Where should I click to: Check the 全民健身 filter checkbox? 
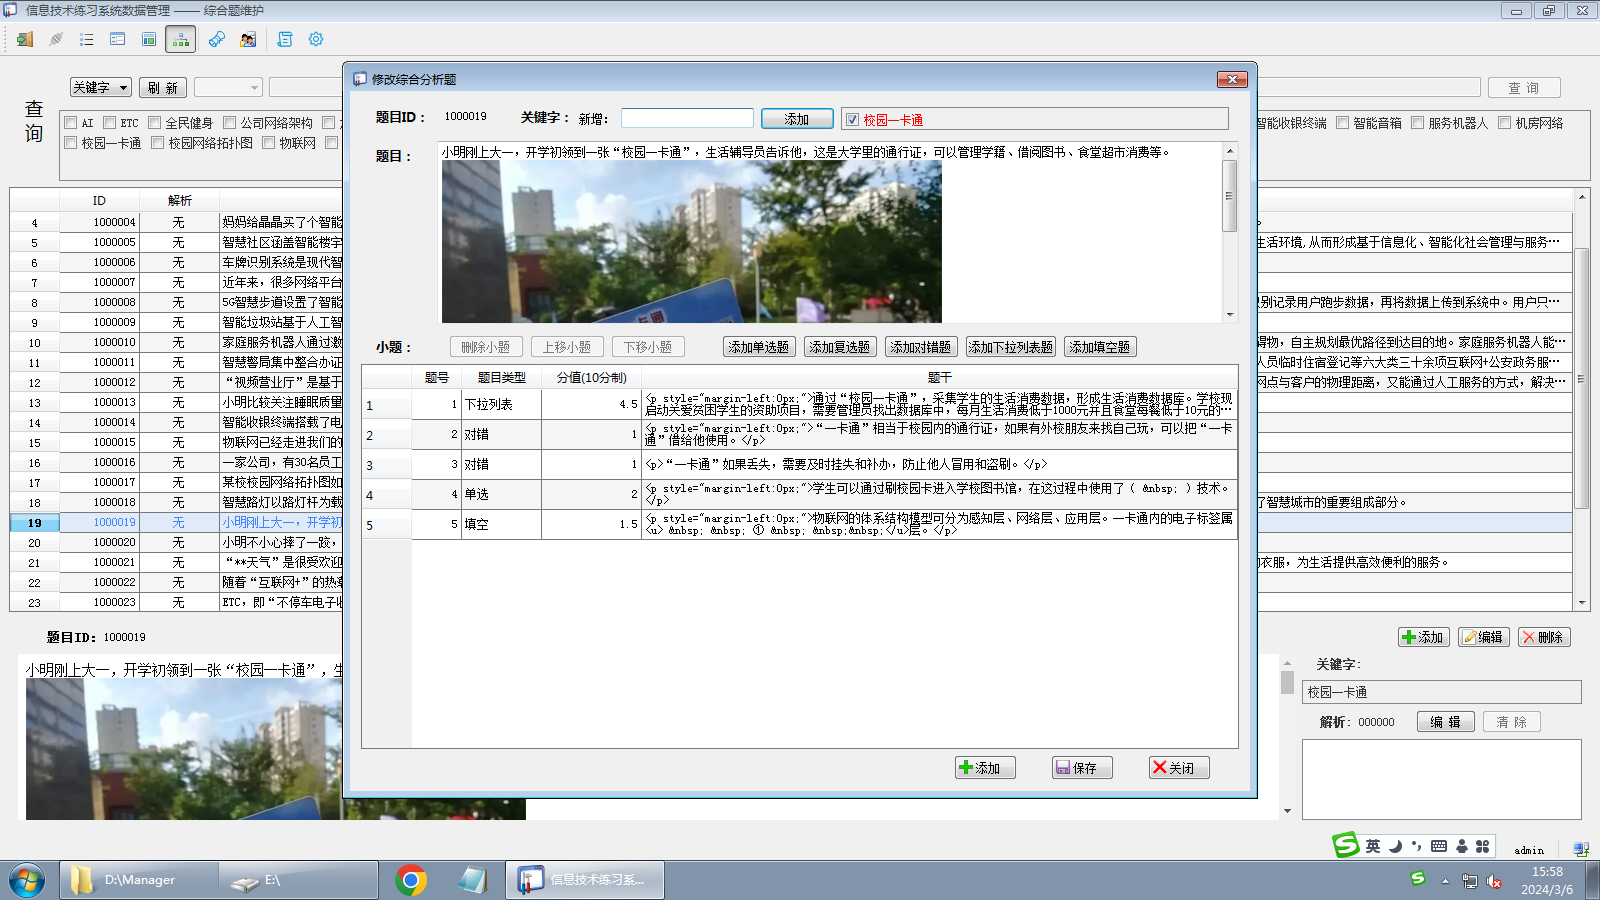(155, 123)
